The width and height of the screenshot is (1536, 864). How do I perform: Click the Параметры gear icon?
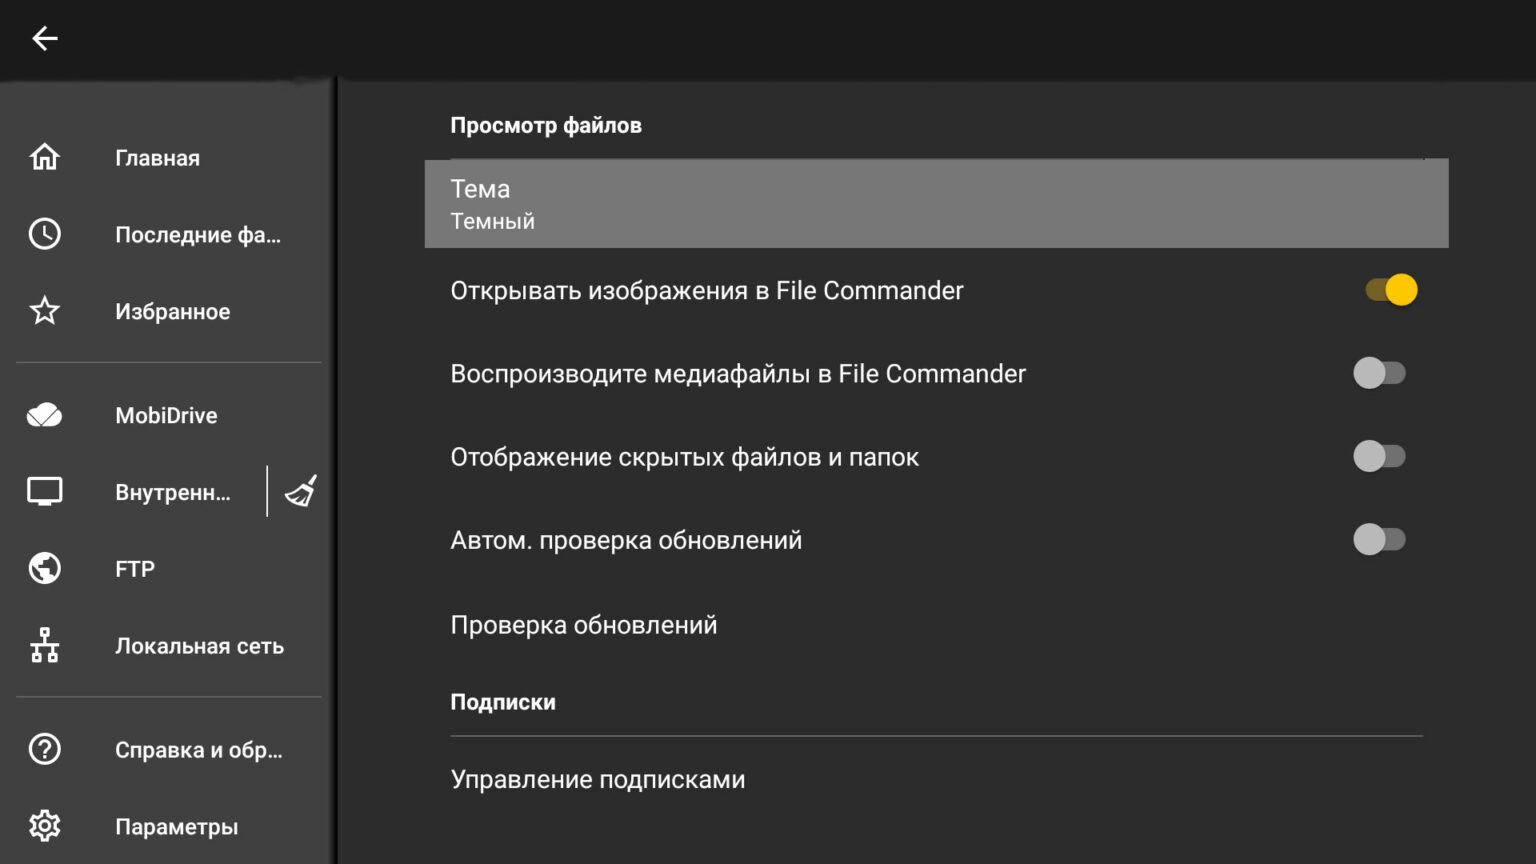tap(45, 826)
